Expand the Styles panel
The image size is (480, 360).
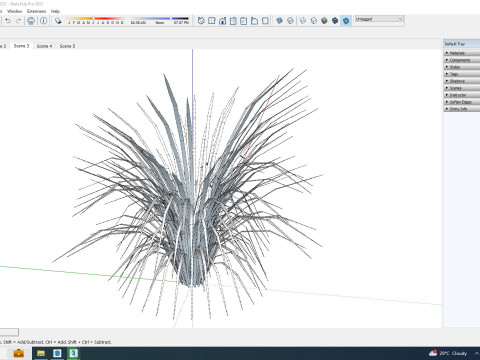(462, 67)
